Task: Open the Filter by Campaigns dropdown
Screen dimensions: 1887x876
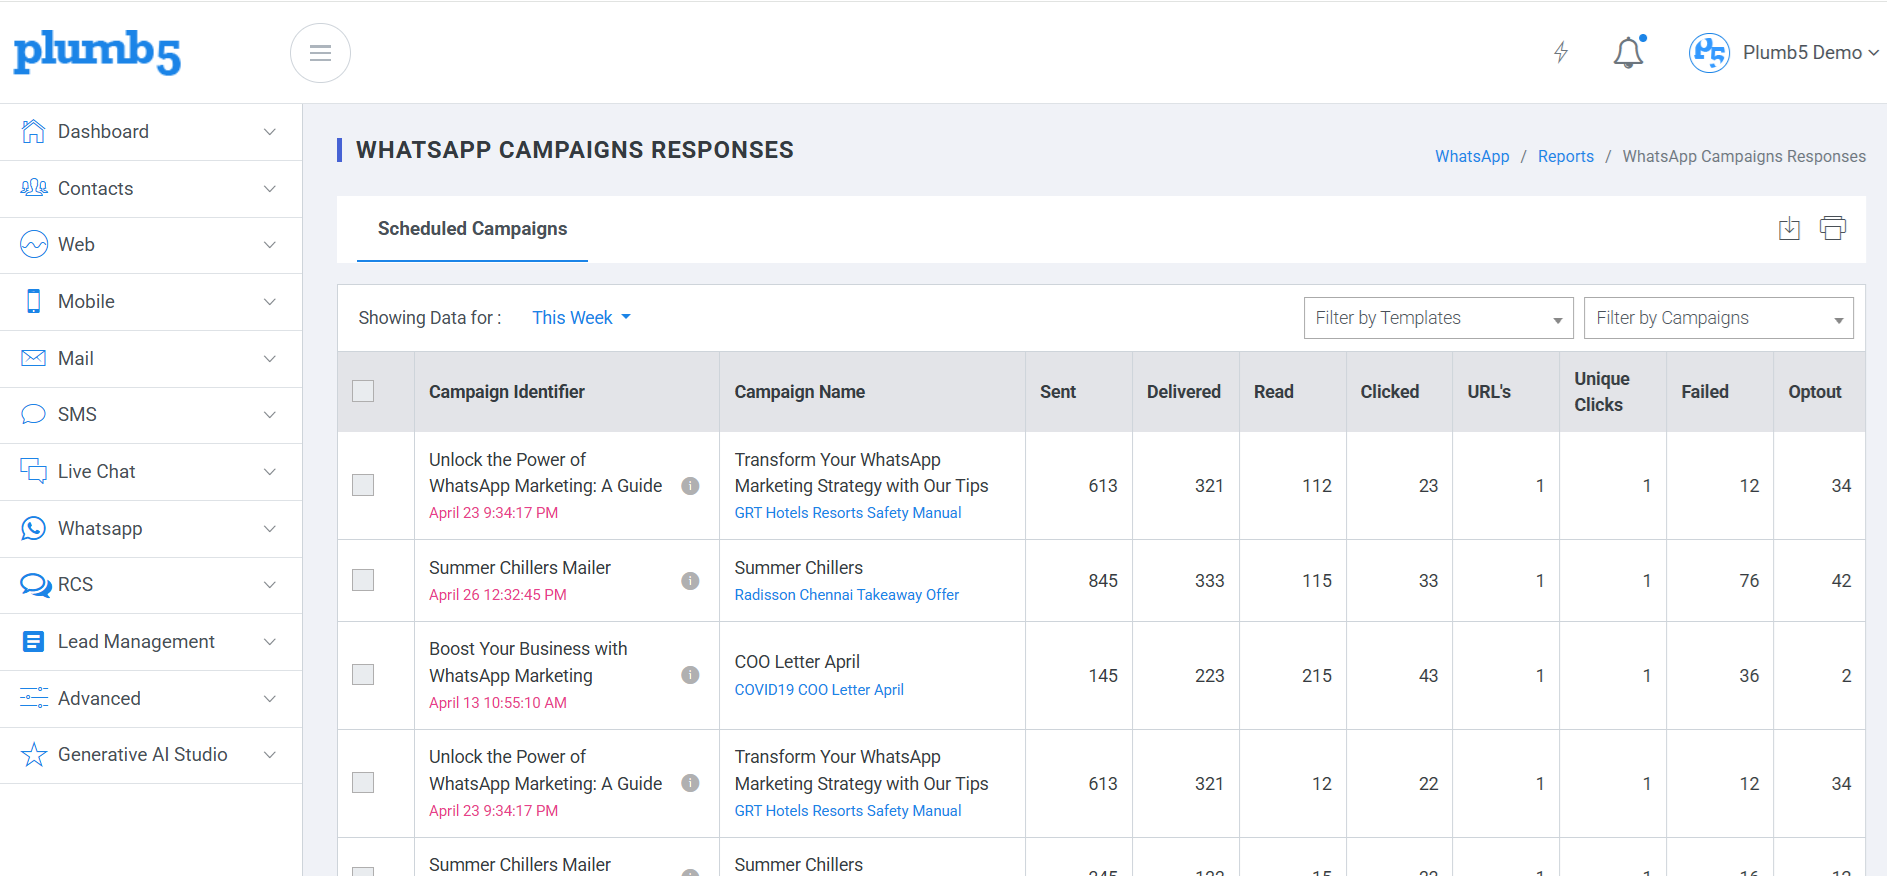Action: (1718, 318)
